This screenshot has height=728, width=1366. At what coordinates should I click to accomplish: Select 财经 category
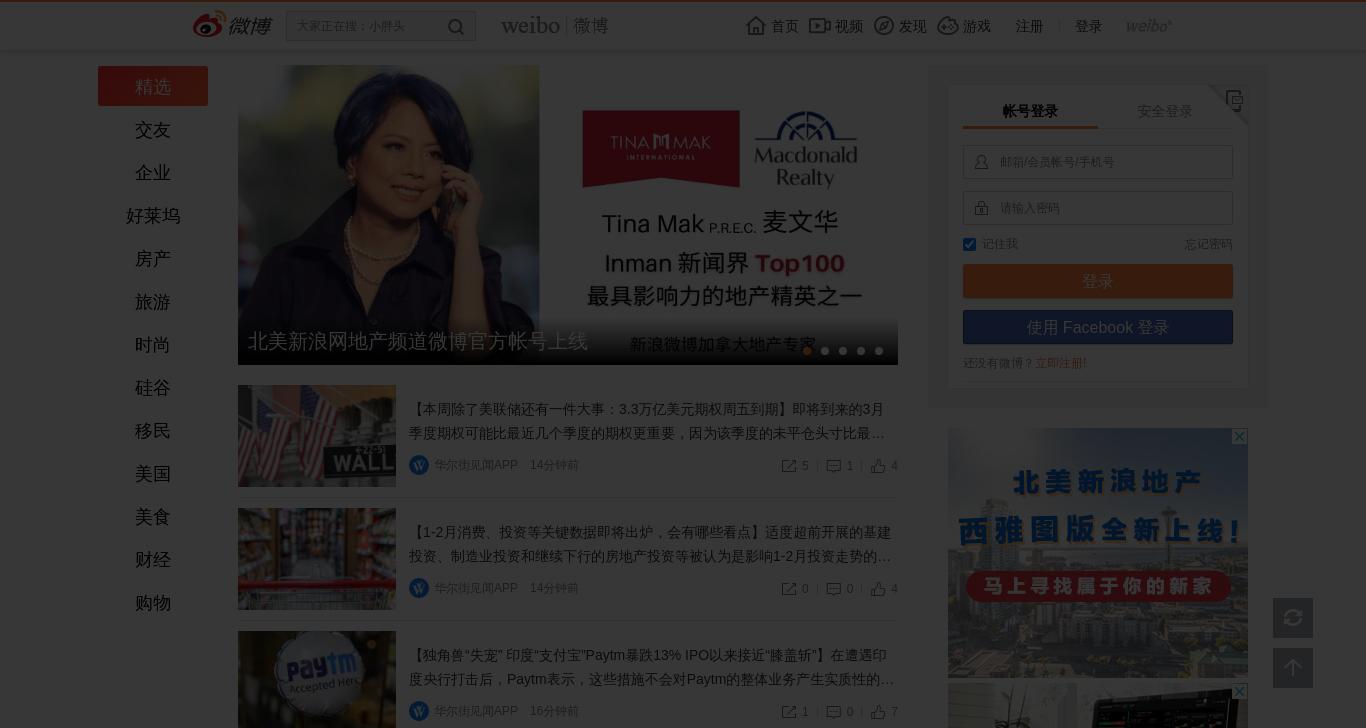(153, 560)
